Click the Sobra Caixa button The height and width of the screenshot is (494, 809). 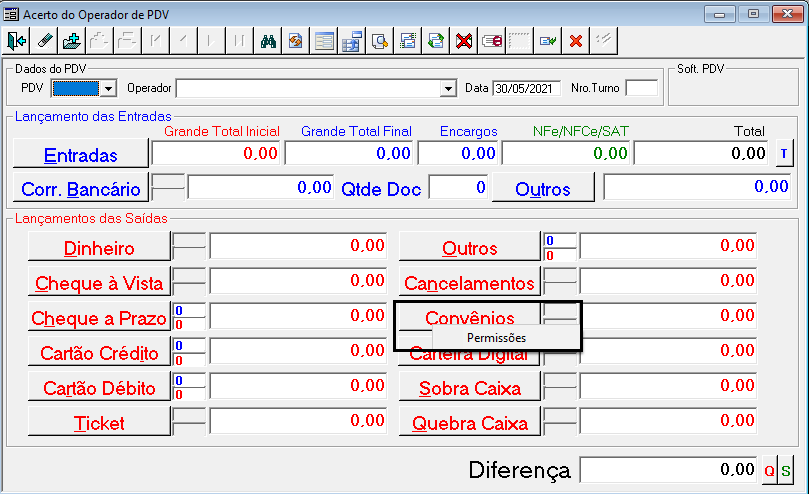coord(470,387)
